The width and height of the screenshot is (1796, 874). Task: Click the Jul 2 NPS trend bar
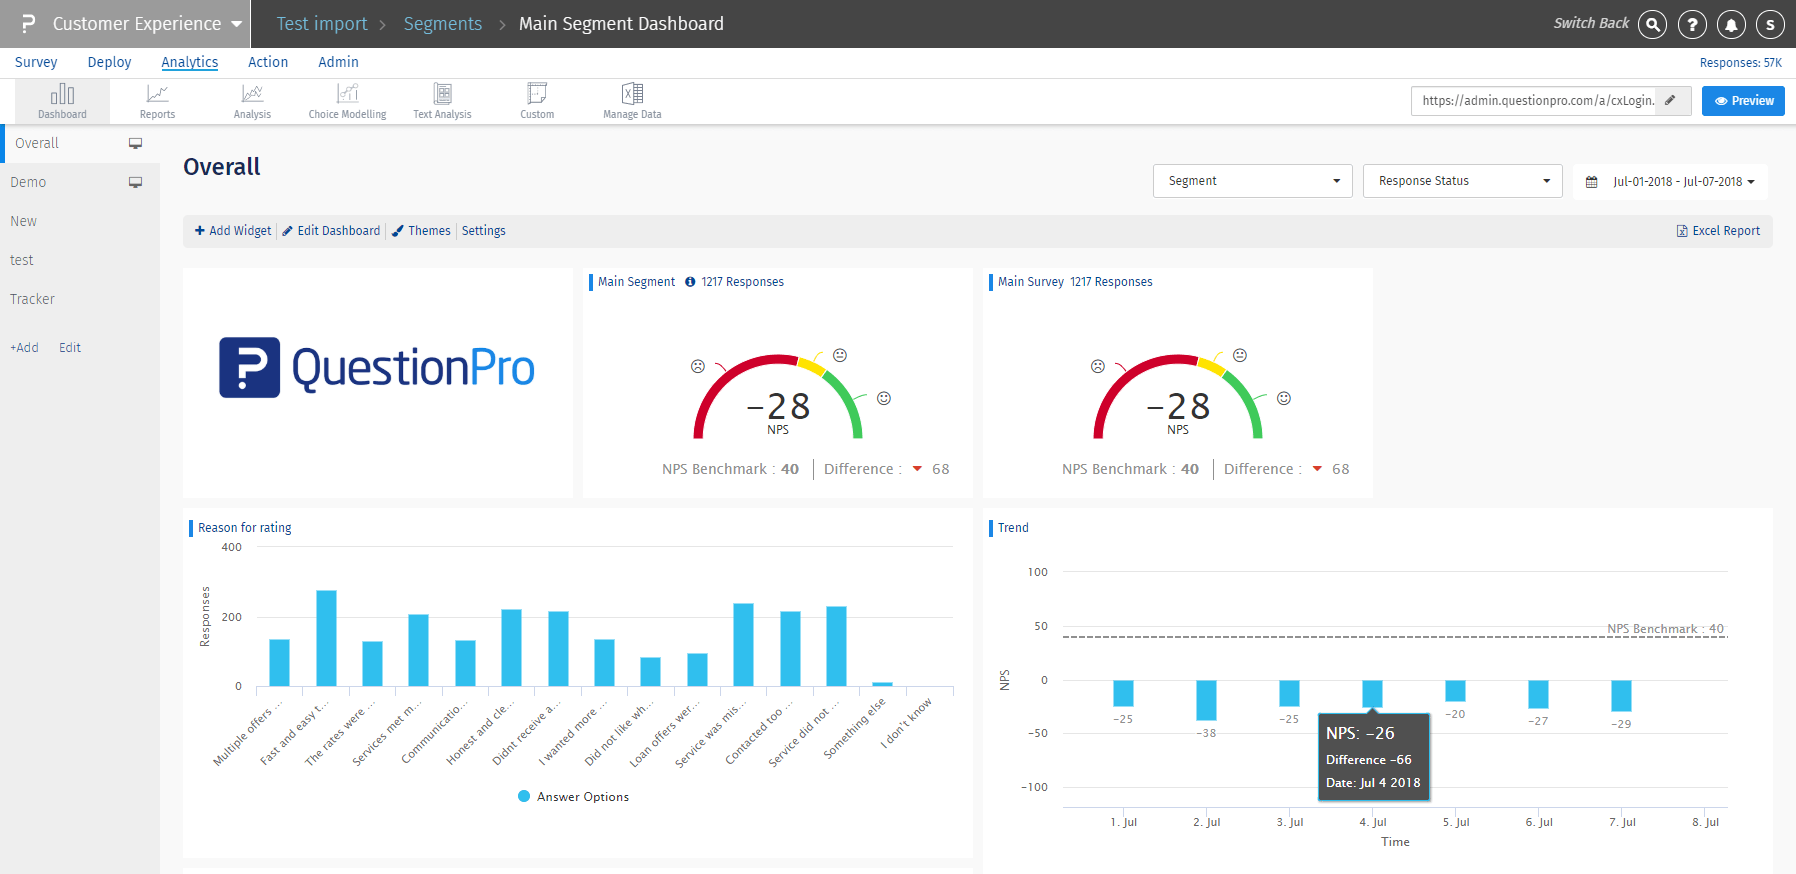coord(1206,700)
